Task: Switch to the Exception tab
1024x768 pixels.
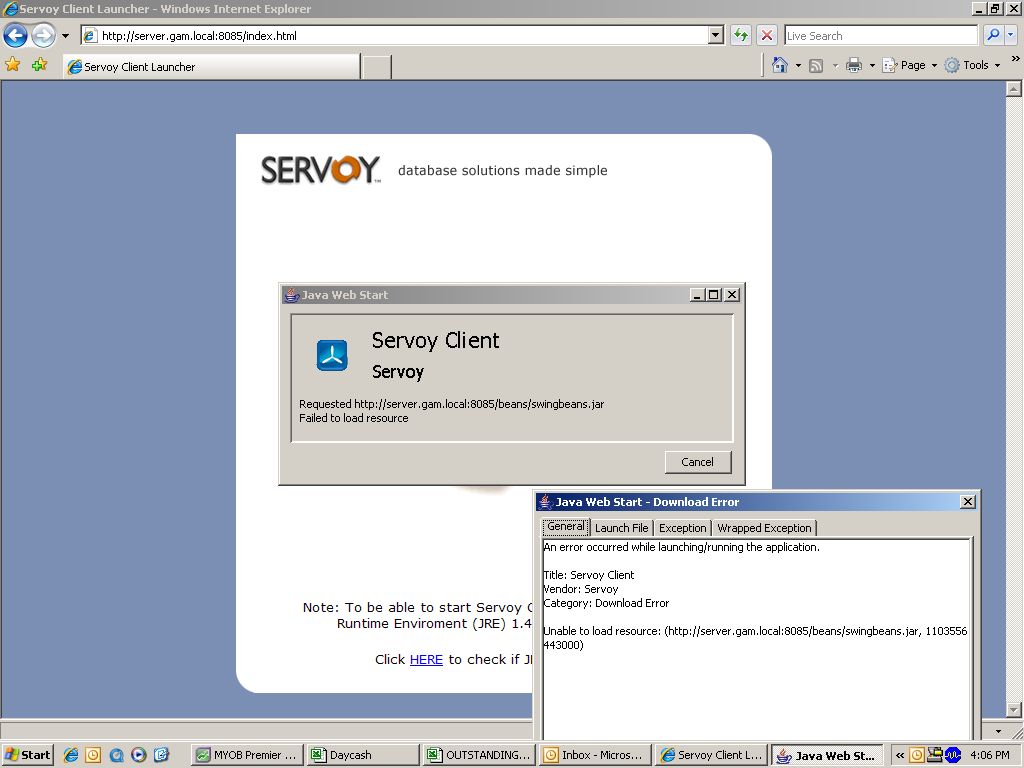Action: point(682,528)
